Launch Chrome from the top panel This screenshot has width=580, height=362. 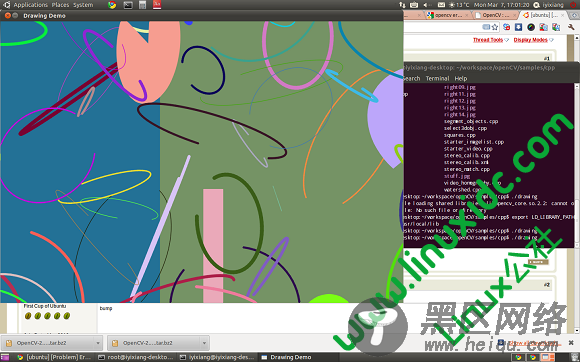pyautogui.click(x=112, y=5)
